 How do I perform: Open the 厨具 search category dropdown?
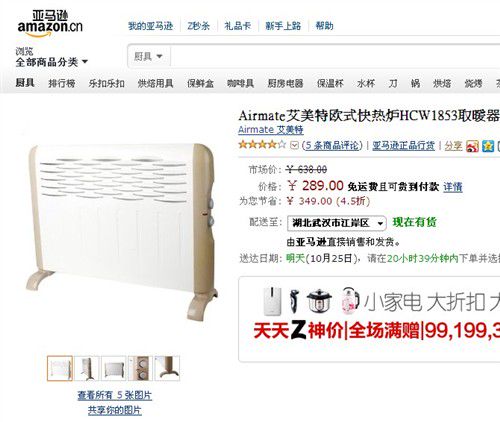coord(148,56)
